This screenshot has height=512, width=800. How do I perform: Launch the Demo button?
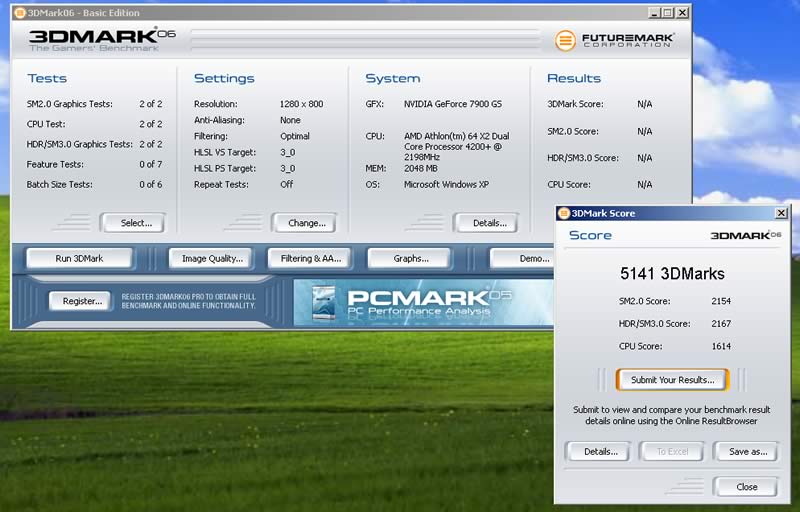tap(522, 258)
